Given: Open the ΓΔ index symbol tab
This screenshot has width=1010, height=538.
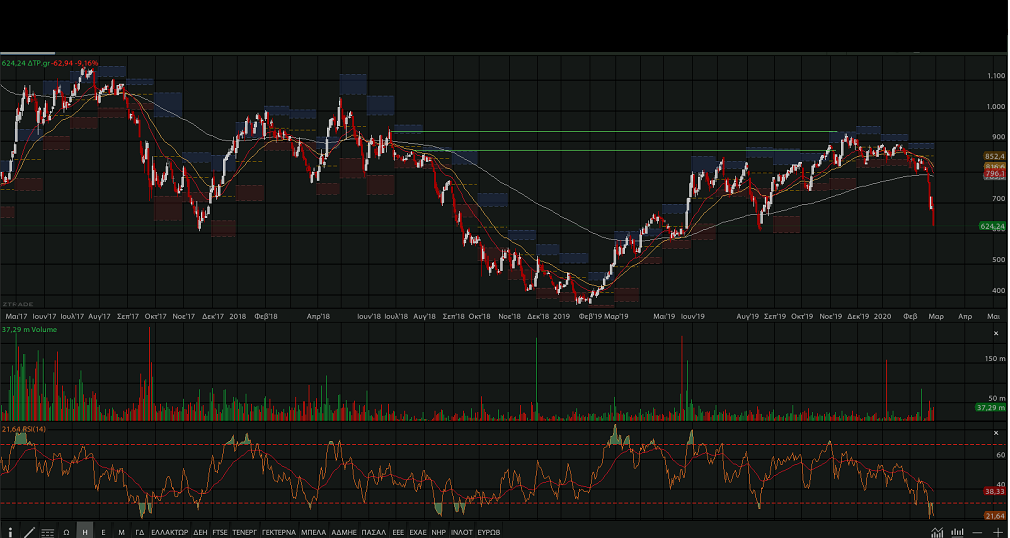Looking at the screenshot, I should [140, 532].
